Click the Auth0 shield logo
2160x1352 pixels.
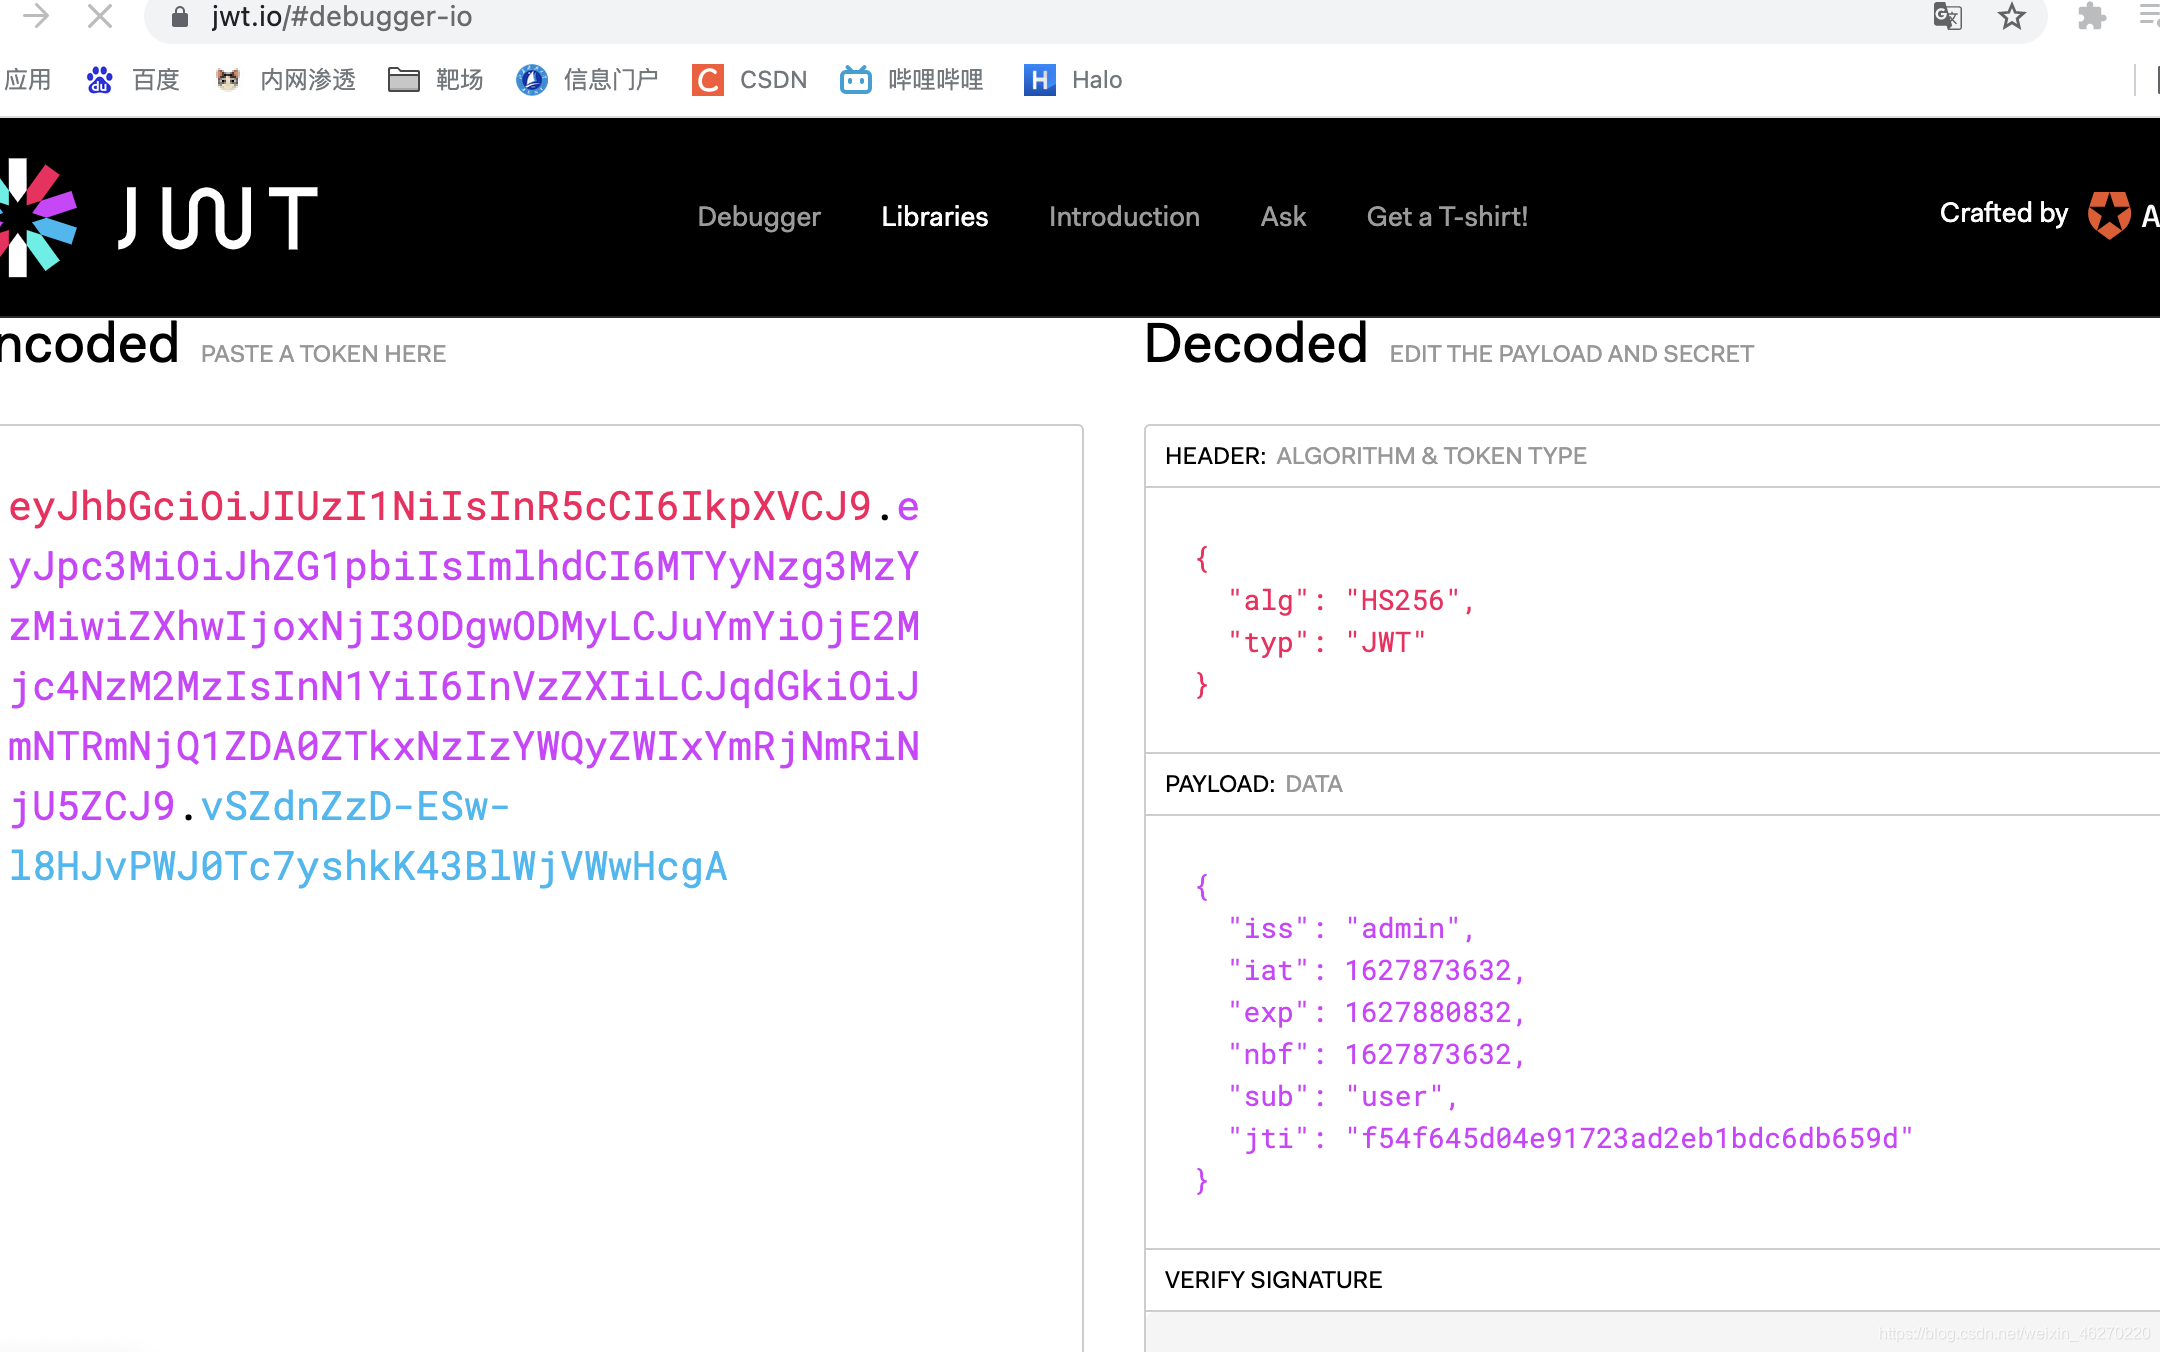(2109, 215)
